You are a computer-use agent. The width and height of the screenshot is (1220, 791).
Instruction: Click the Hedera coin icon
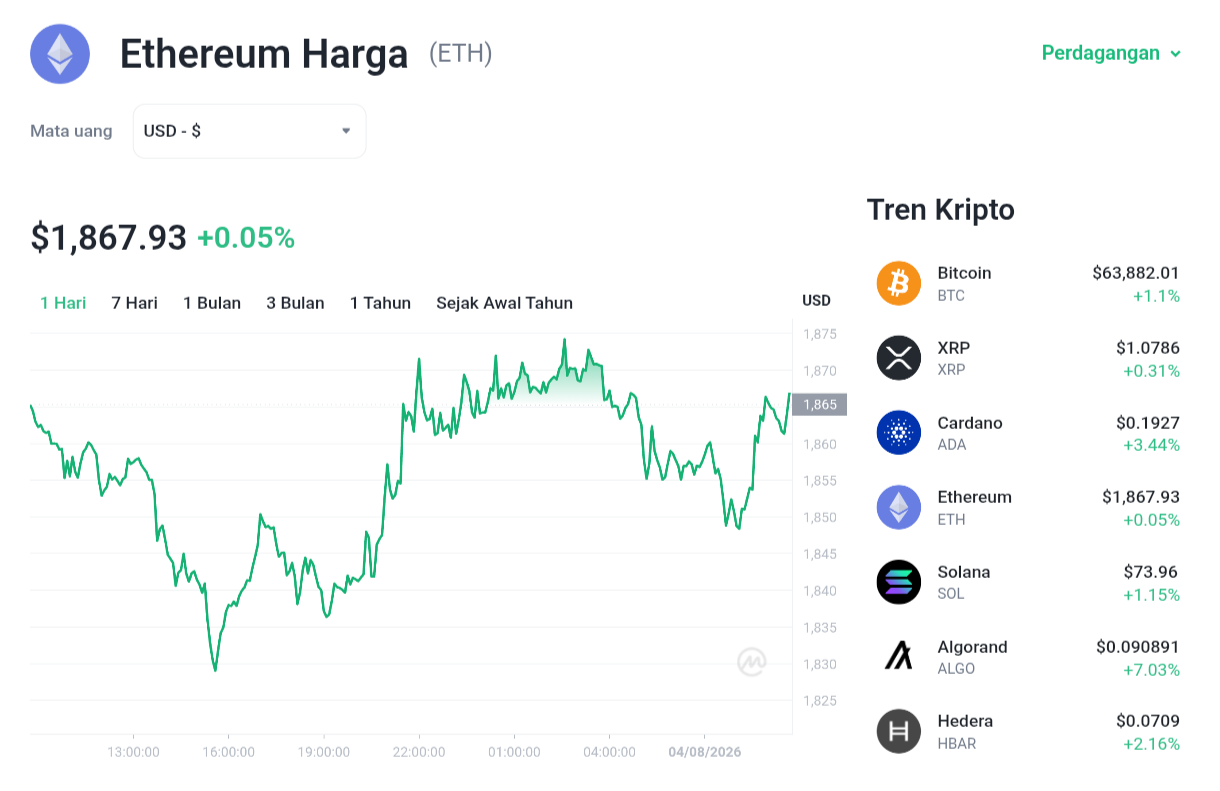click(898, 731)
